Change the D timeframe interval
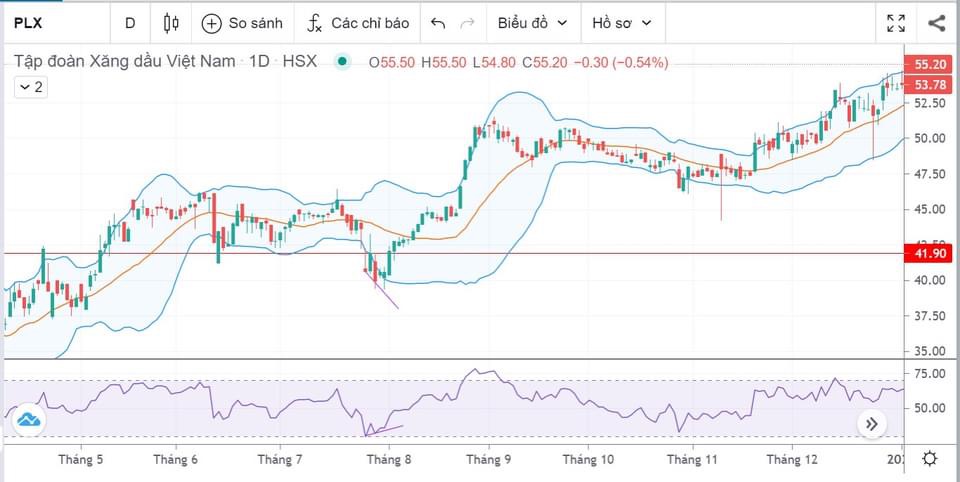The width and height of the screenshot is (960, 482). tap(130, 22)
